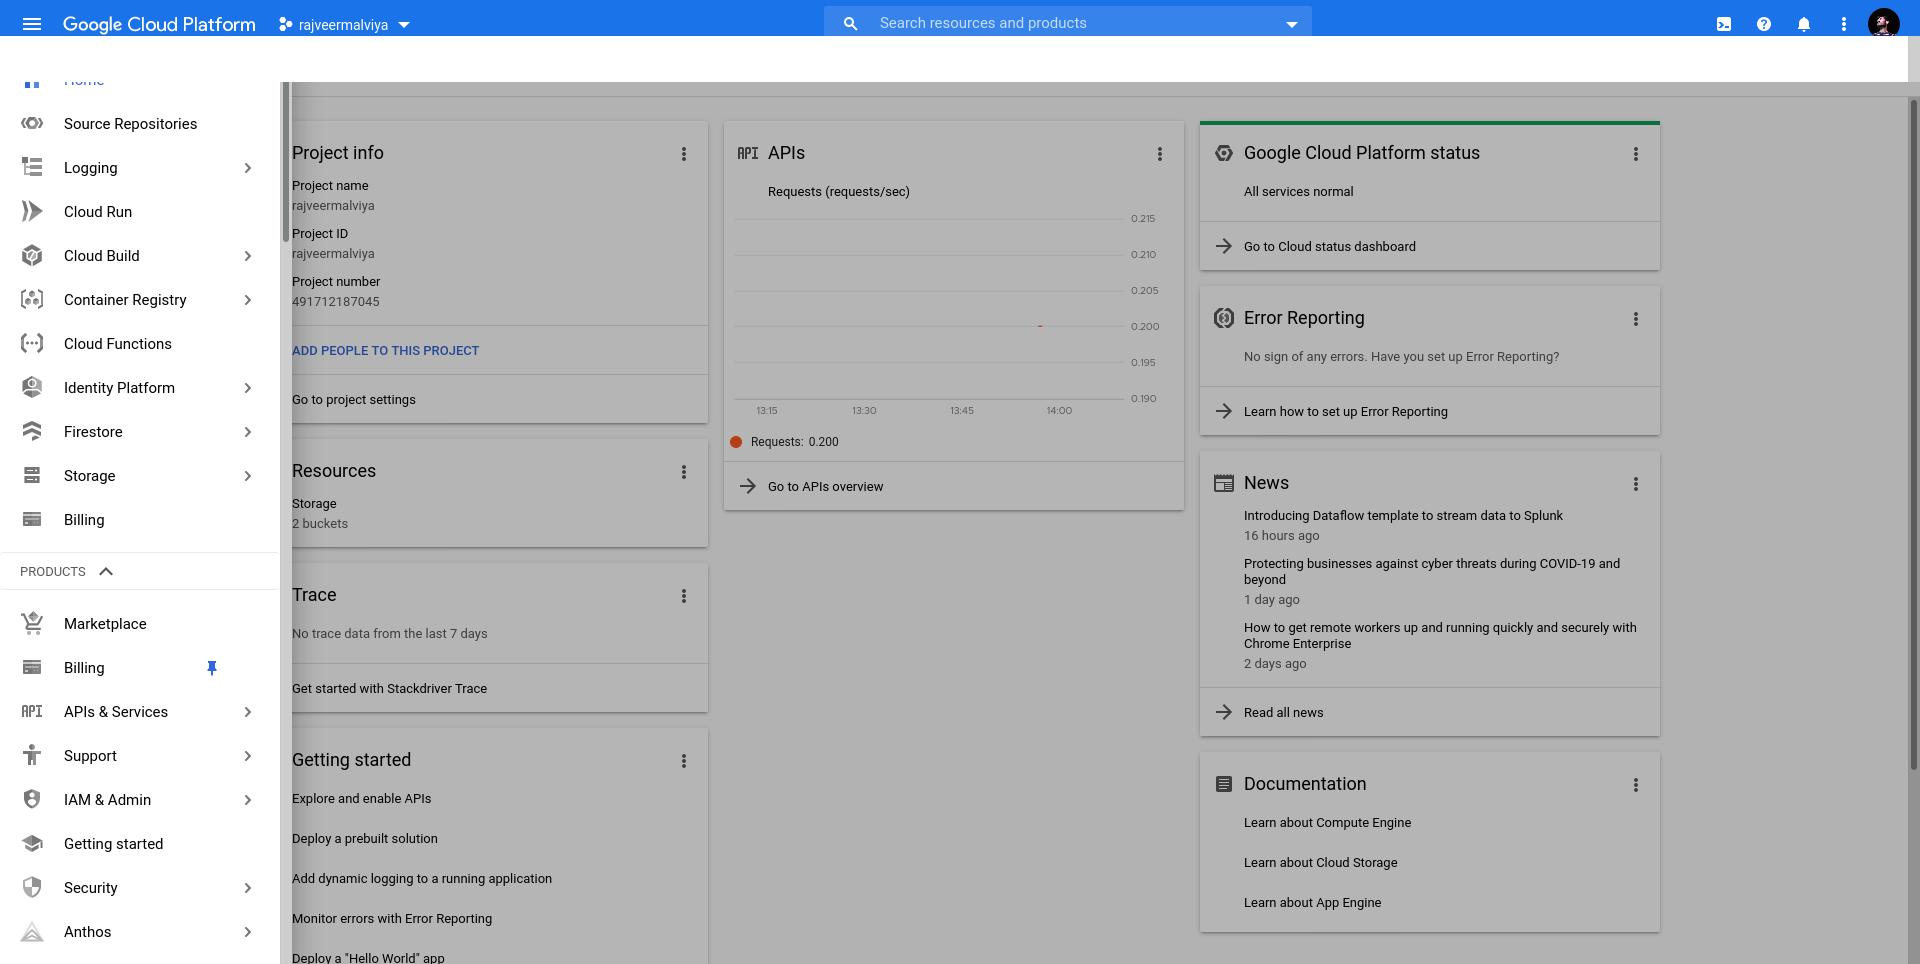This screenshot has height=964, width=1920.
Task: Click the Cloud Functions sidebar icon
Action: 32,343
